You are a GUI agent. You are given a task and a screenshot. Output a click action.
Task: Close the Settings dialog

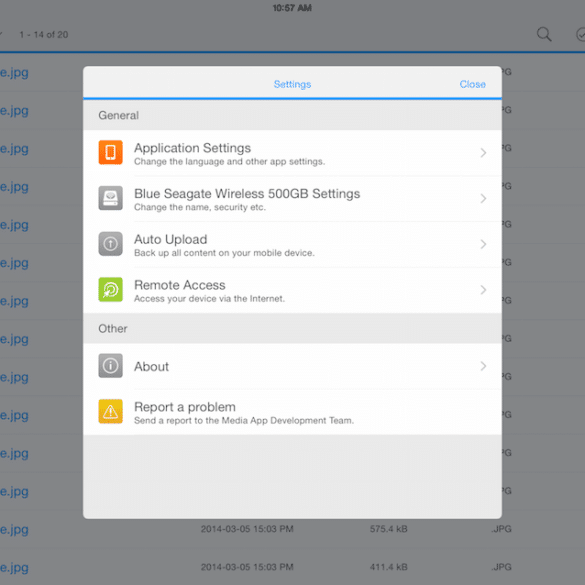click(x=472, y=84)
